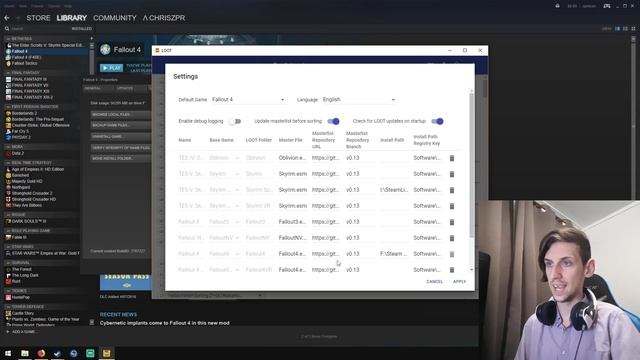The height and width of the screenshot is (360, 640).
Task: Click the Banished icon in library
Action: (x=8, y=175)
